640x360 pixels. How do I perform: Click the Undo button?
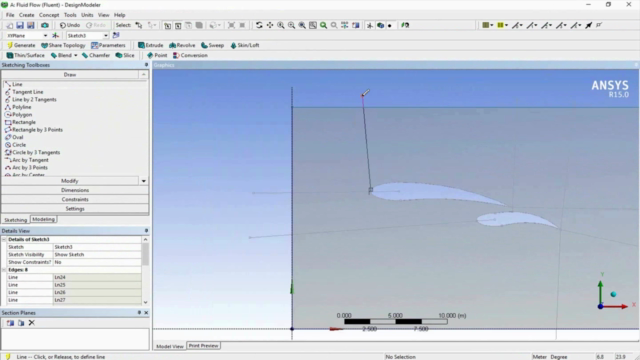(x=70, y=25)
